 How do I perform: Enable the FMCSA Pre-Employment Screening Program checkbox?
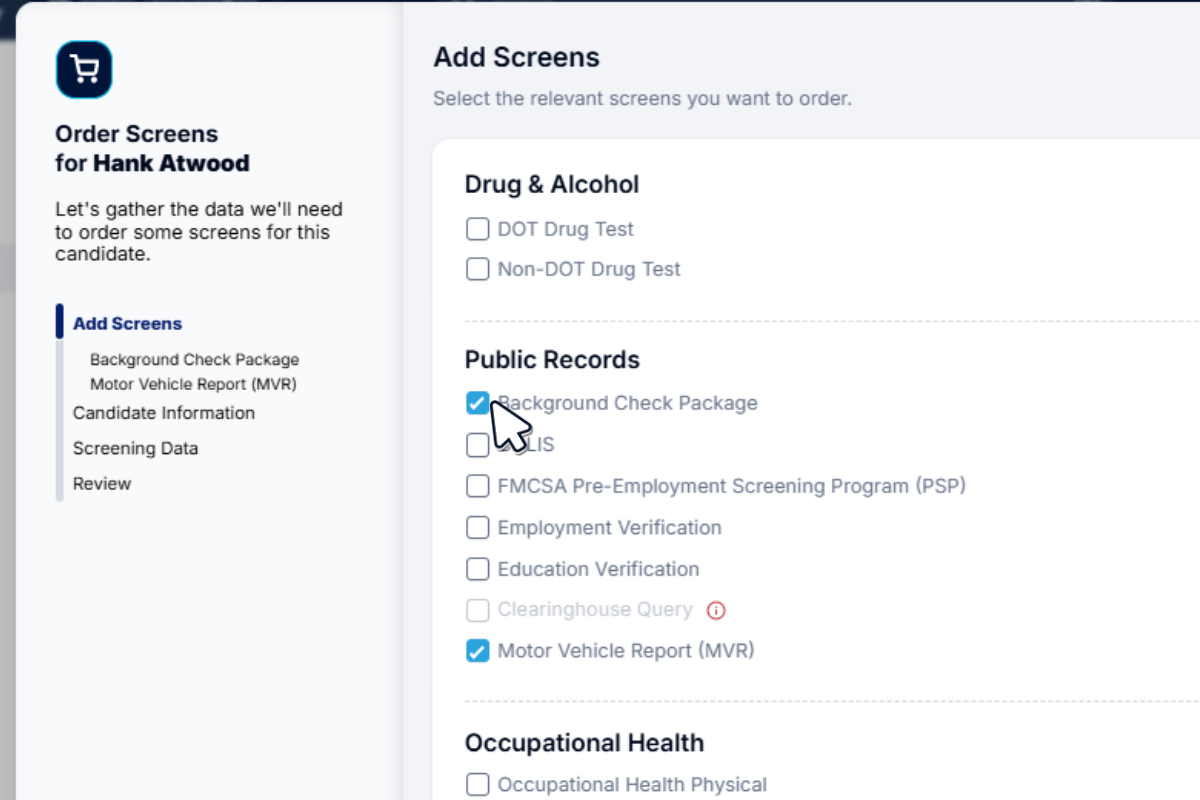pyautogui.click(x=478, y=486)
